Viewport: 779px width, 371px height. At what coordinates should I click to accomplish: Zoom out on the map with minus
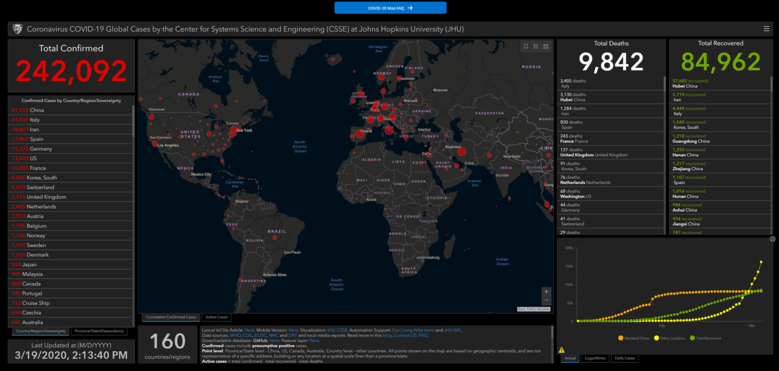[546, 300]
